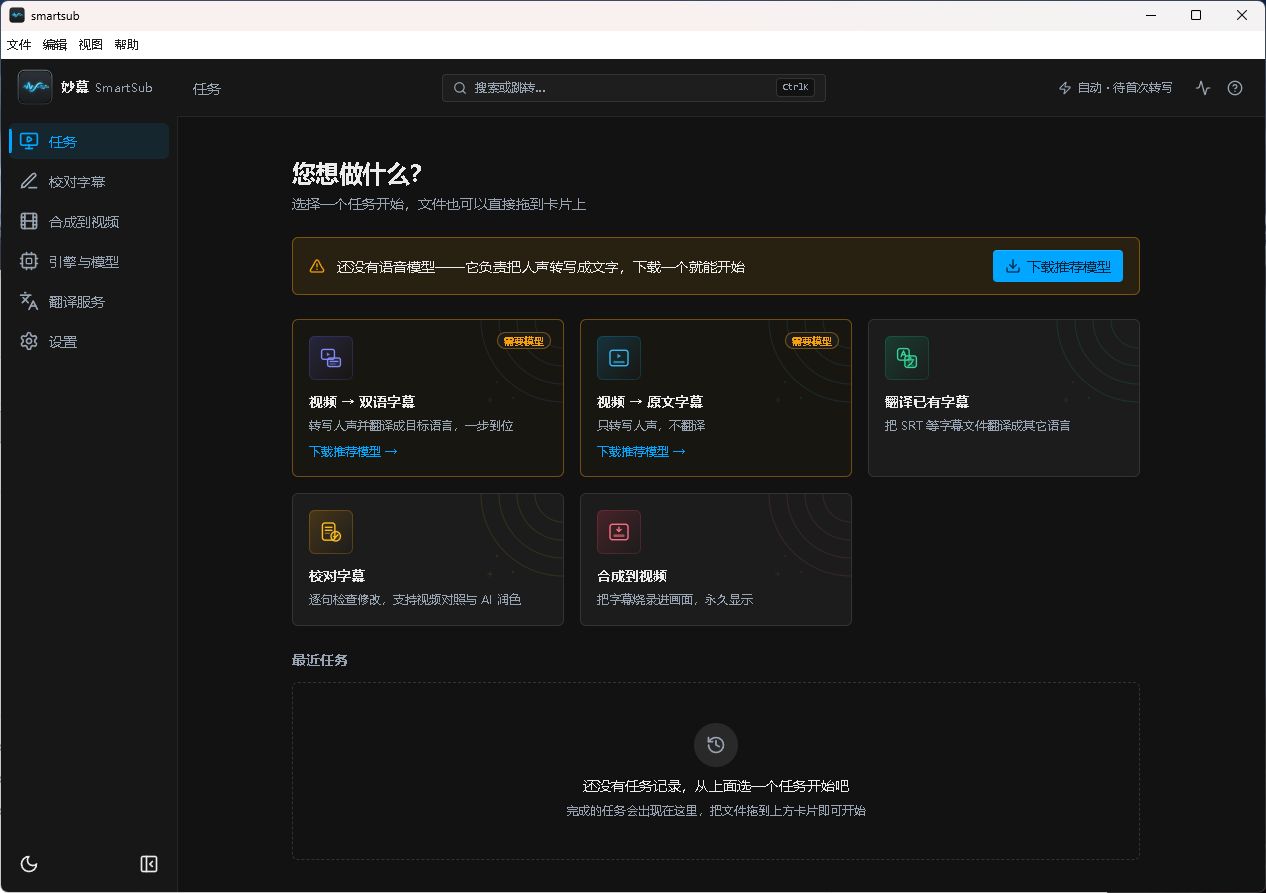Click the 视频 → 双语字幕 title
This screenshot has height=893, width=1266.
(362, 402)
